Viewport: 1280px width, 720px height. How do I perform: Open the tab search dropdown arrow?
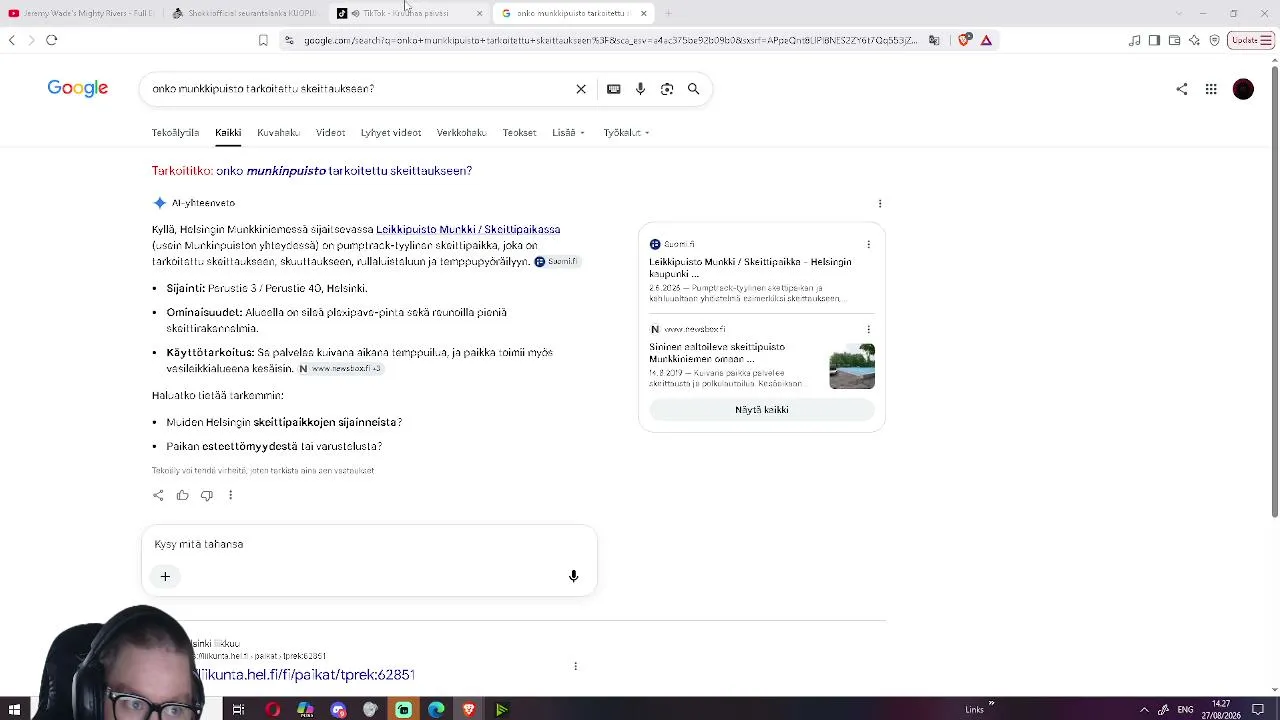coord(1178,13)
